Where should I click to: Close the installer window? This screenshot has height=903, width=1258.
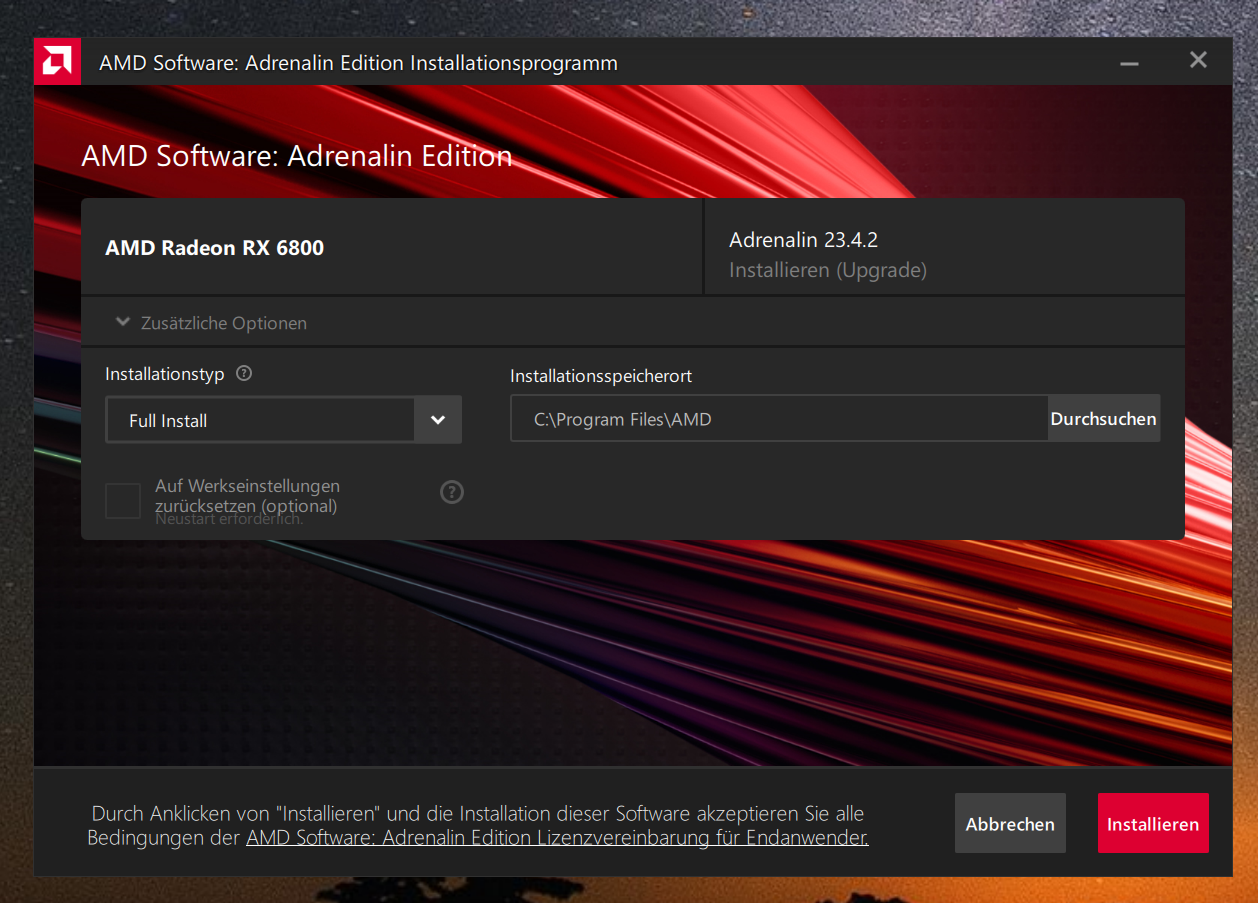click(1198, 60)
